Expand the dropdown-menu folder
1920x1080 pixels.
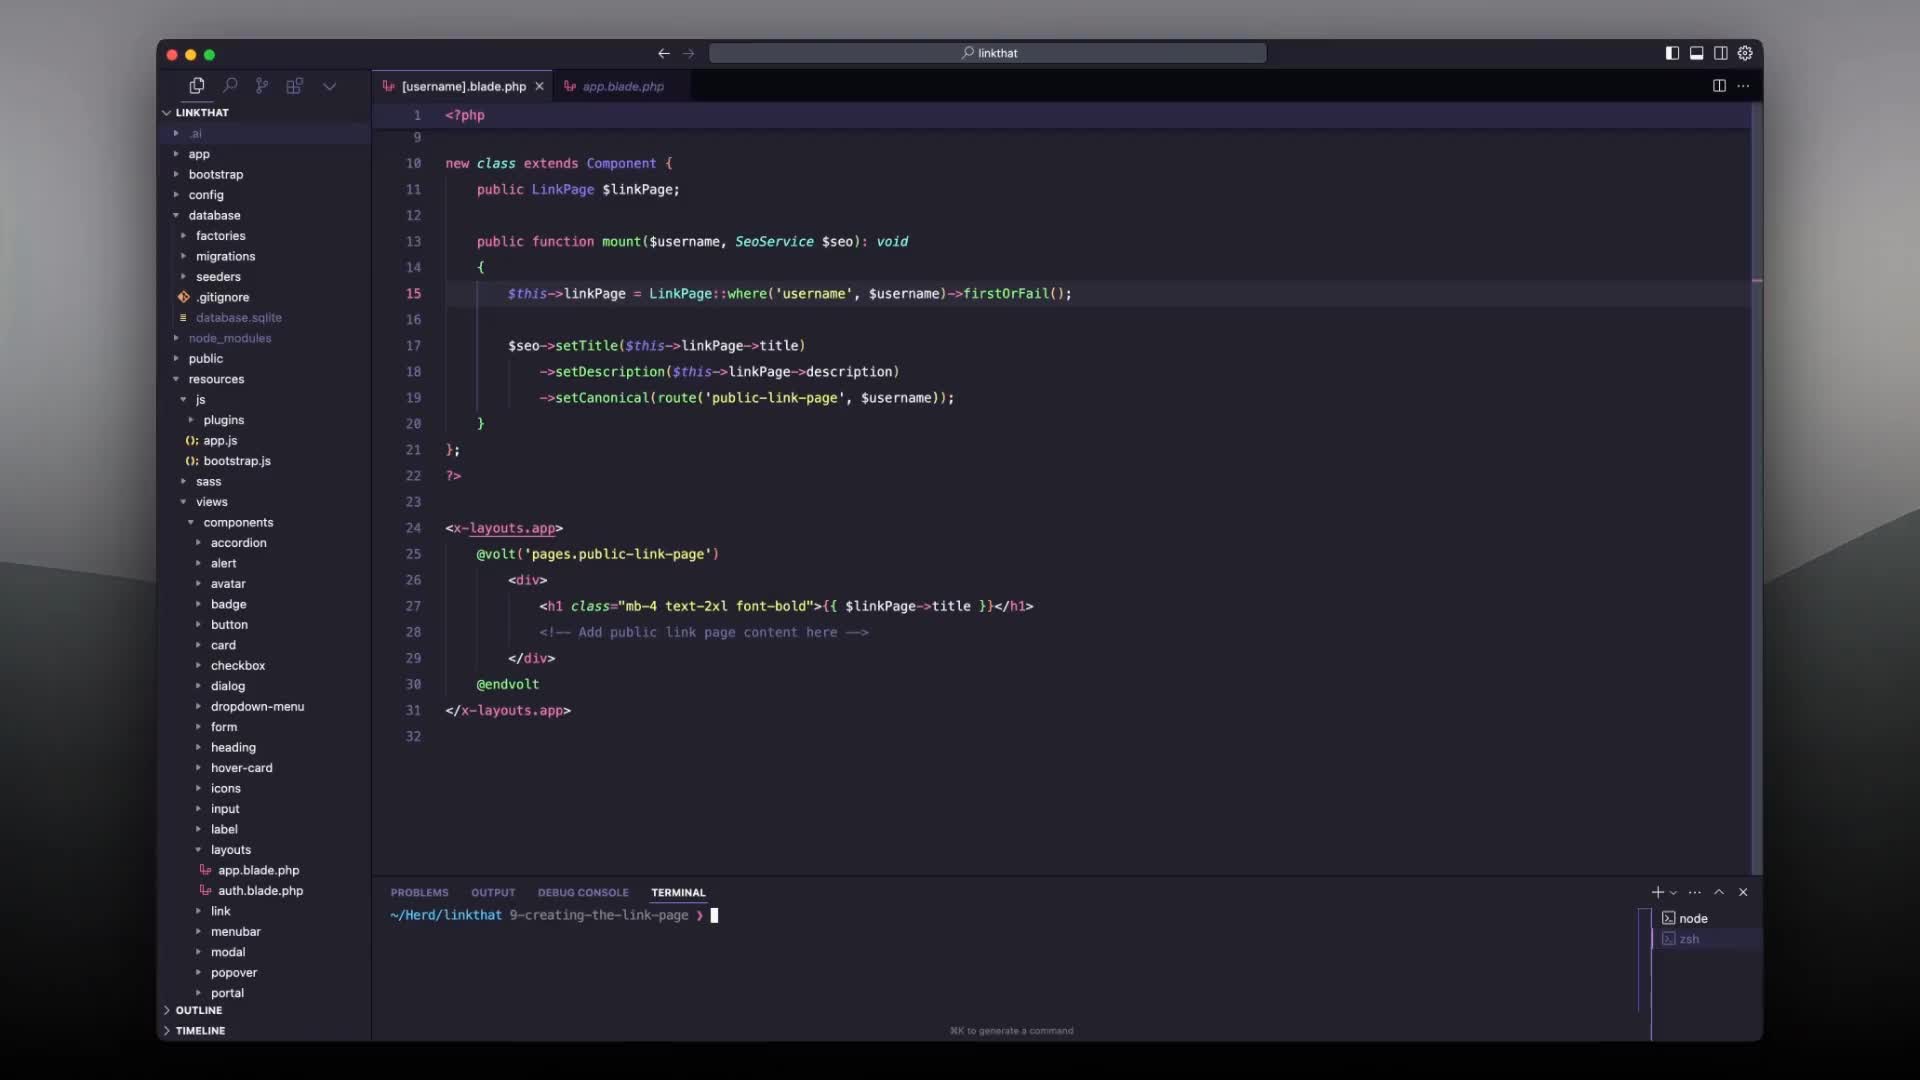tap(264, 707)
